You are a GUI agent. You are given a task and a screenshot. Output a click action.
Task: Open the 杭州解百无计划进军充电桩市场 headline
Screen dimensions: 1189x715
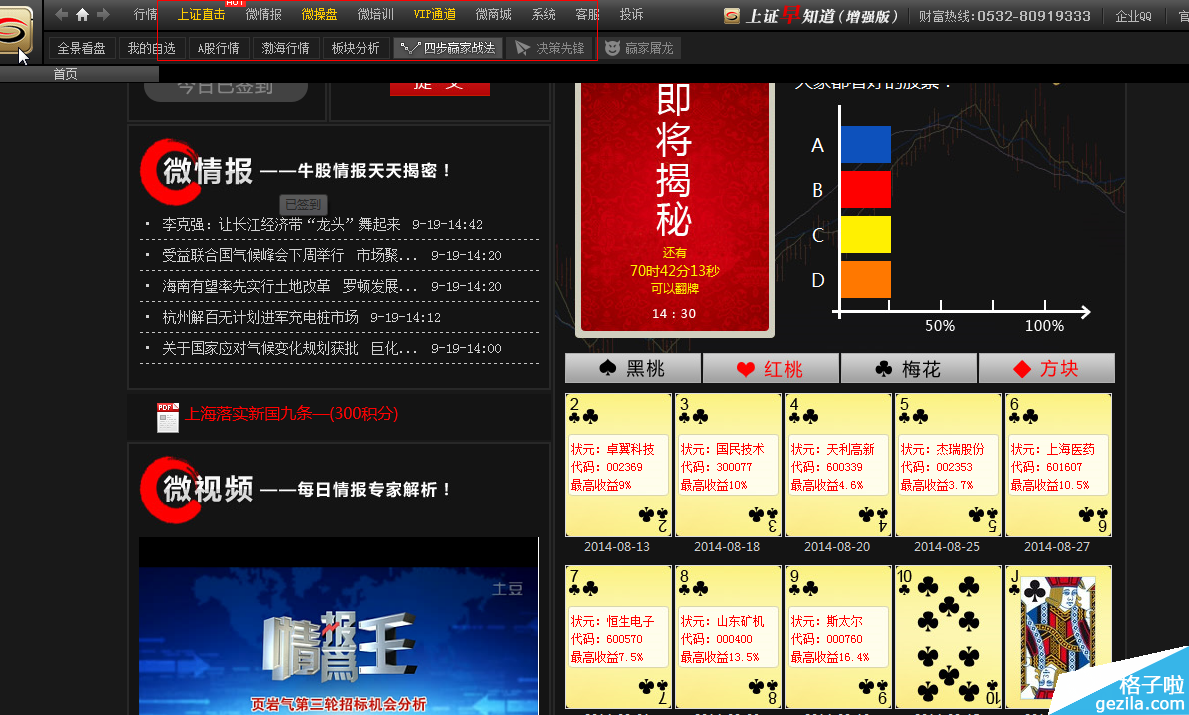pos(260,318)
